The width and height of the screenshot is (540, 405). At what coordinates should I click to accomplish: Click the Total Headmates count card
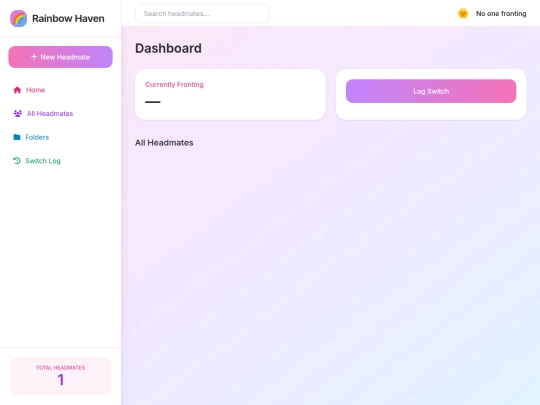61,376
